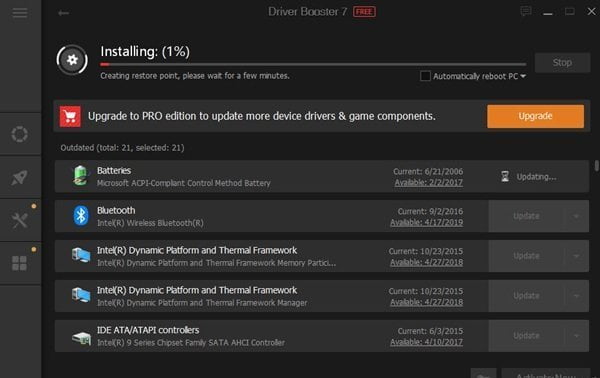Click the red shopping cart icon
The height and width of the screenshot is (378, 600).
point(70,116)
